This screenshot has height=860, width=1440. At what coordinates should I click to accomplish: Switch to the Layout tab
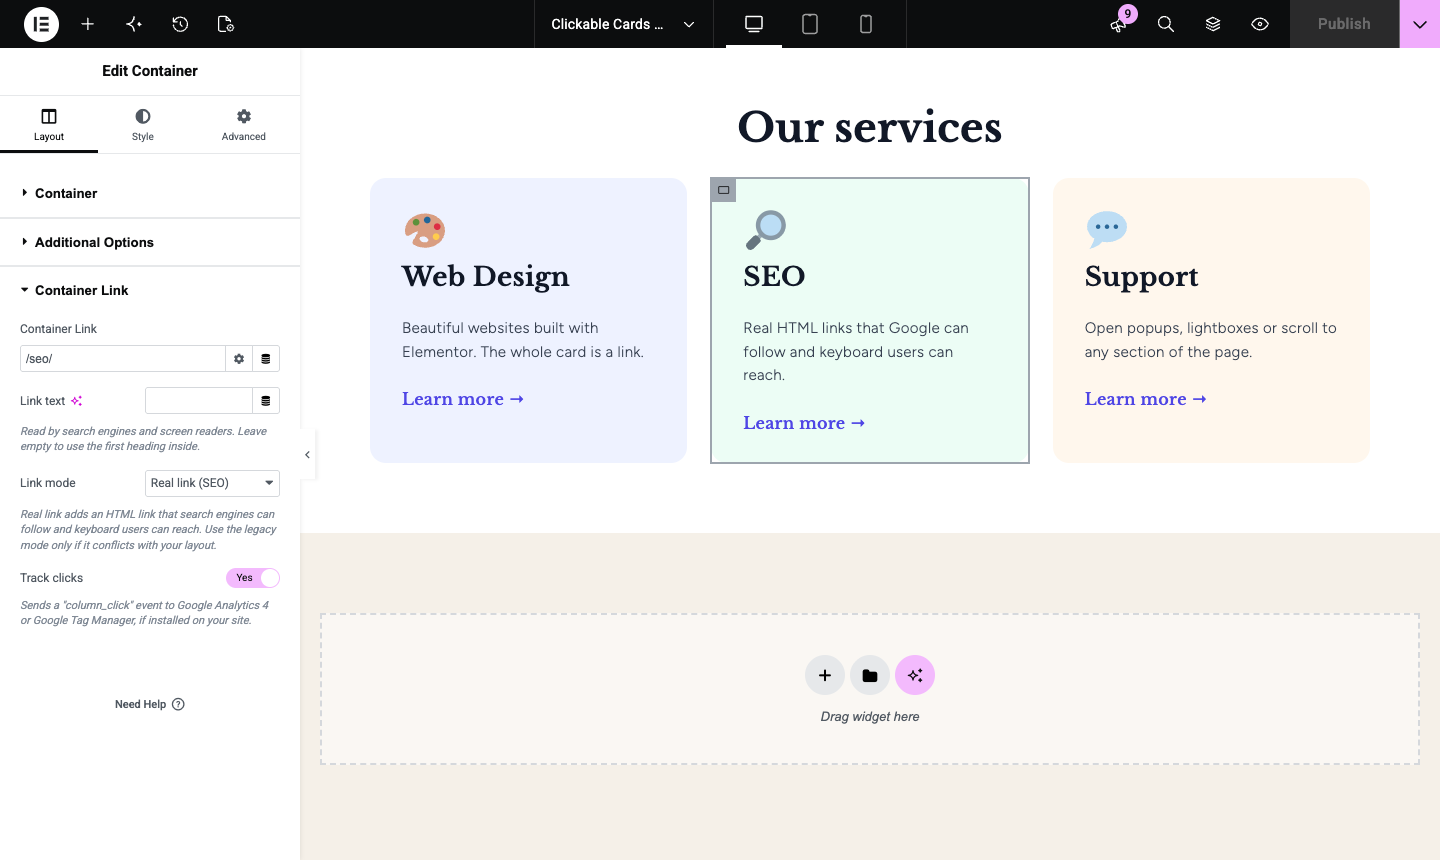point(49,125)
